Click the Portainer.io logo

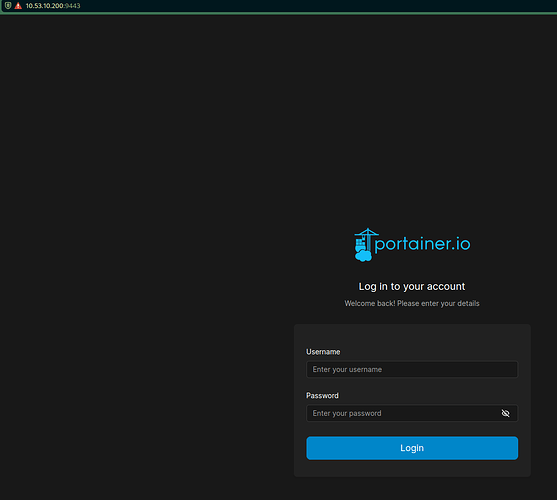[x=412, y=245]
